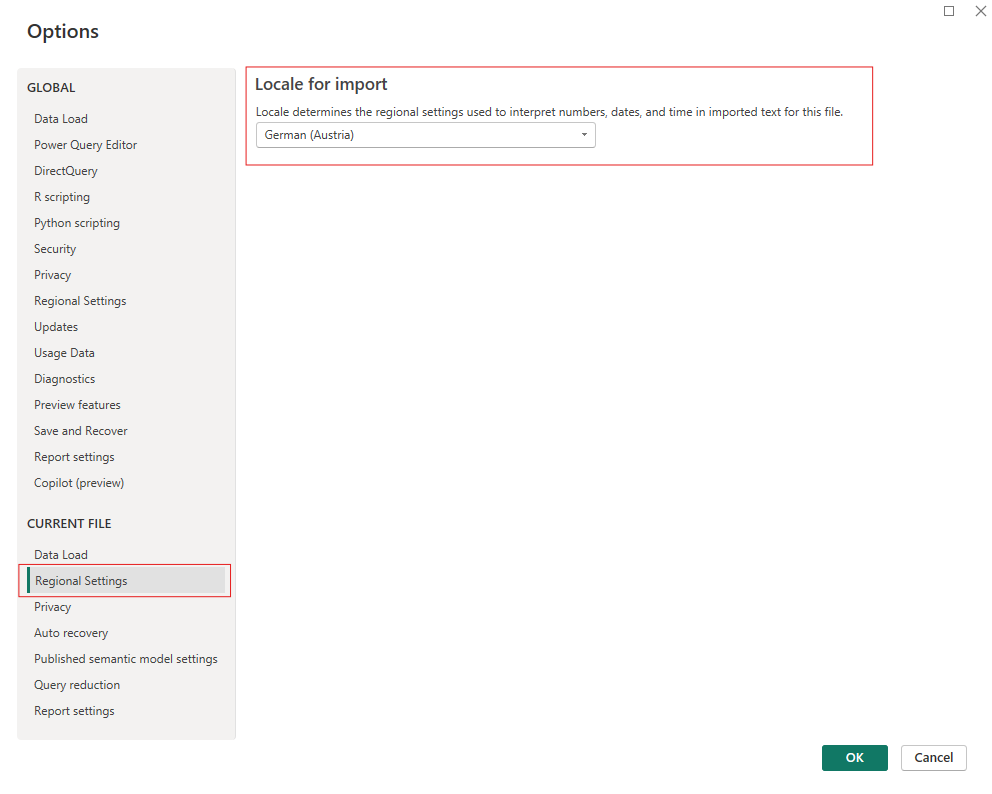Open Power Query Editor options
992x794 pixels.
pyautogui.click(x=85, y=145)
